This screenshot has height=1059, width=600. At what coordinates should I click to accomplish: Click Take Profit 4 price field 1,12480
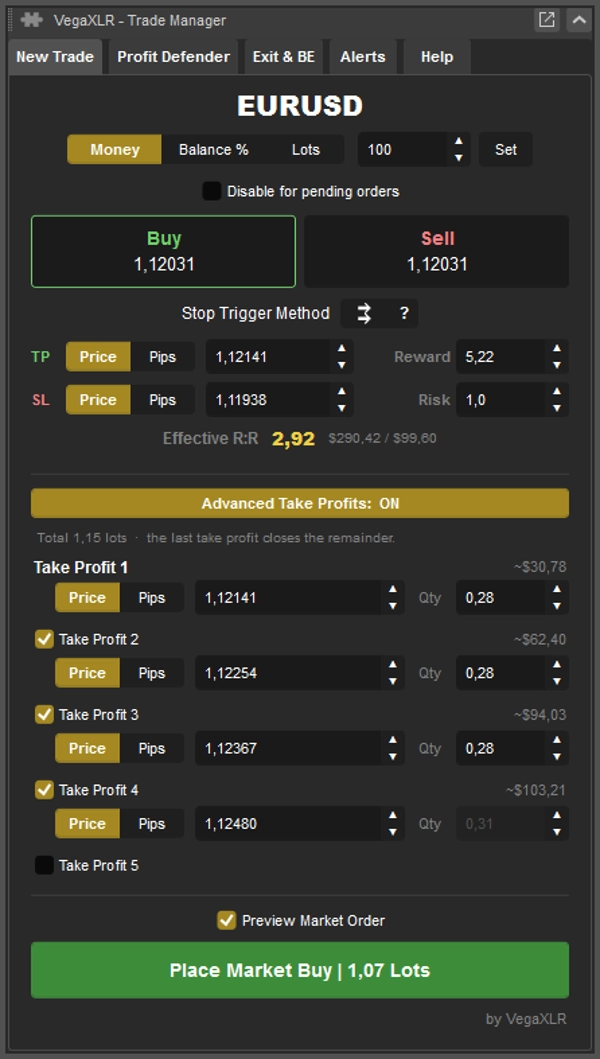click(289, 824)
